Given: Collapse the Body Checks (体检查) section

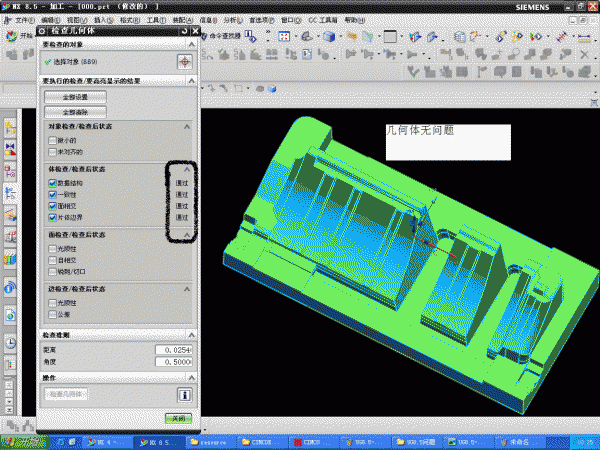Looking at the screenshot, I should (x=186, y=169).
